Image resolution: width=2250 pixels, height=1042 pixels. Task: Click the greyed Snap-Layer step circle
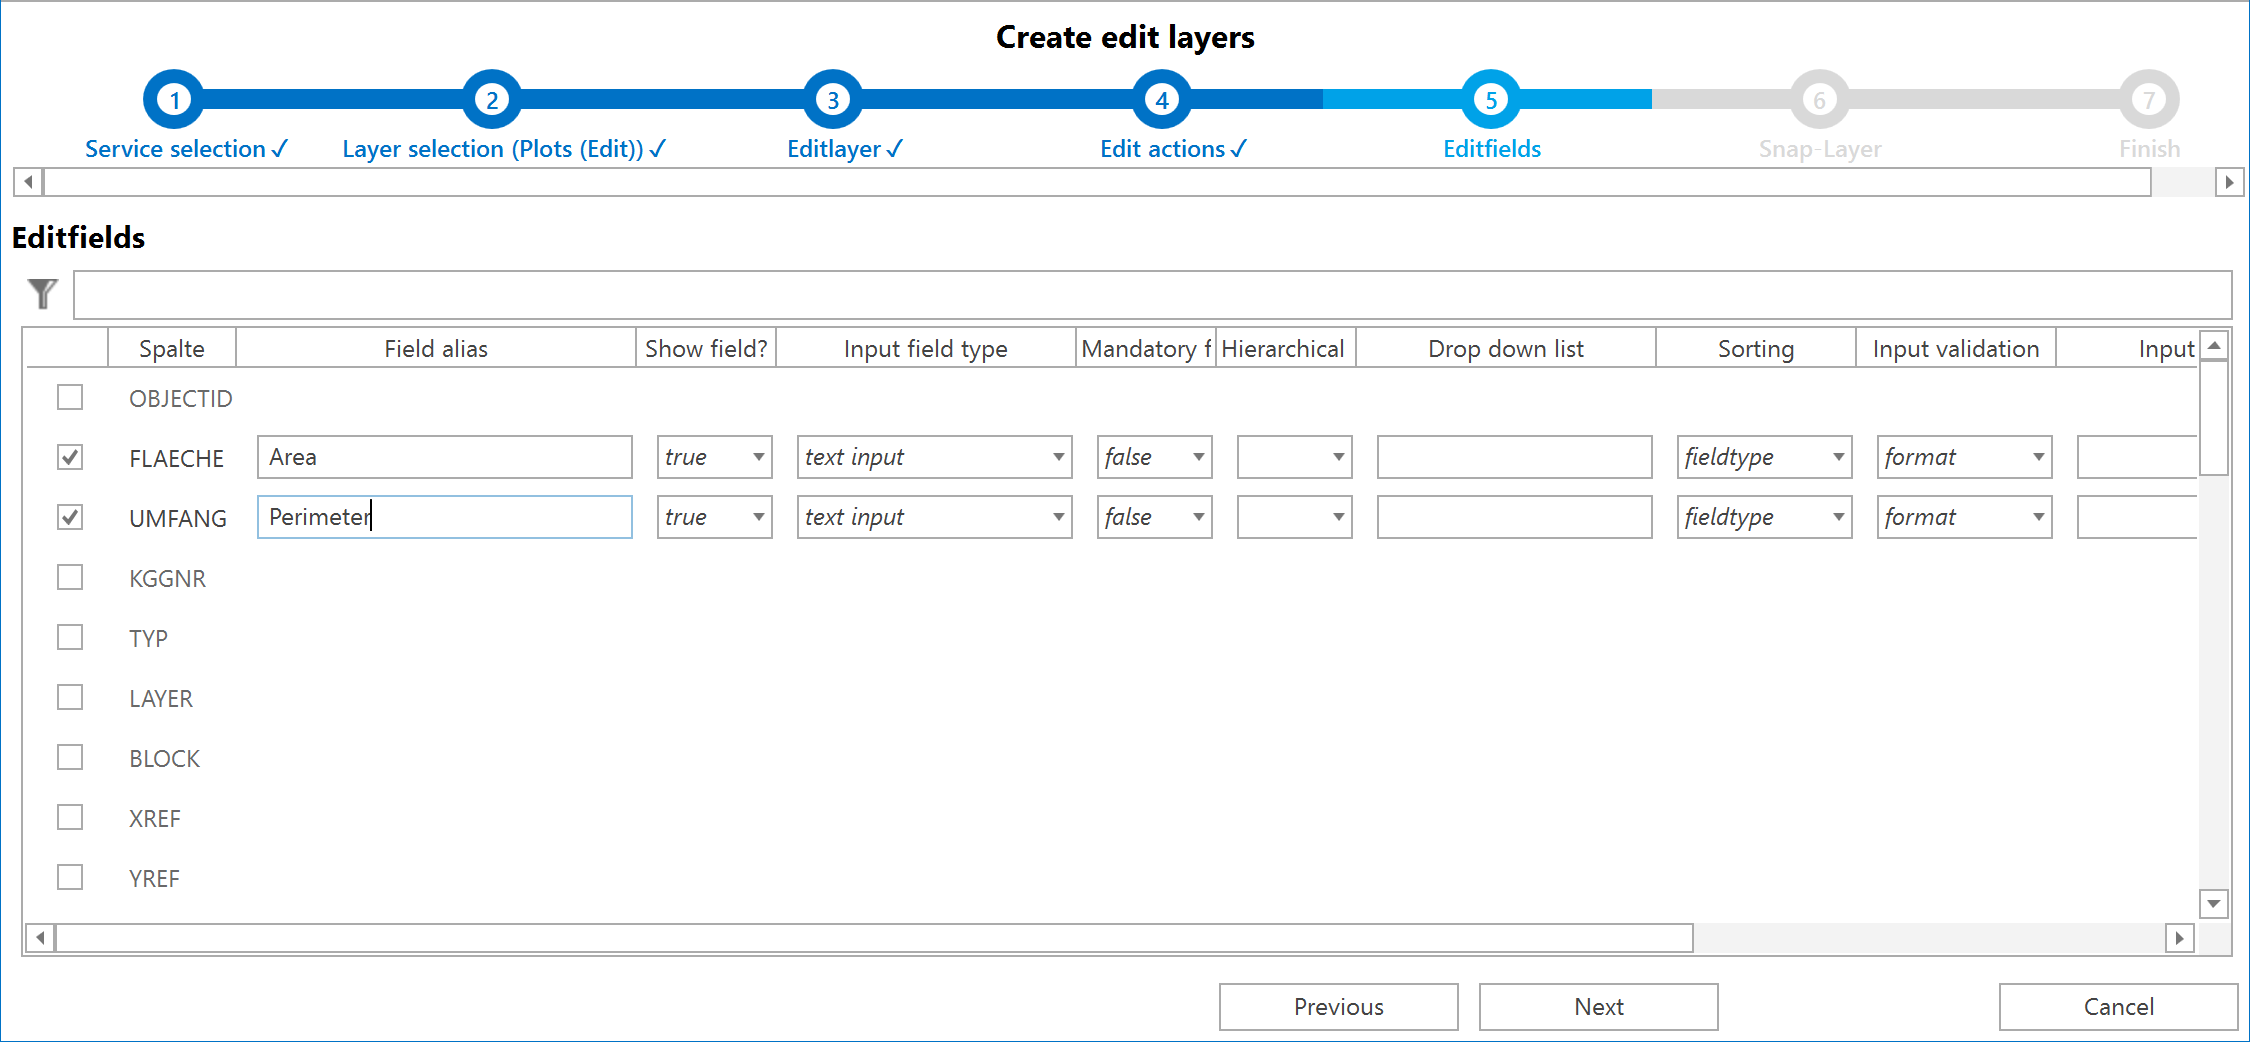pos(1819,98)
